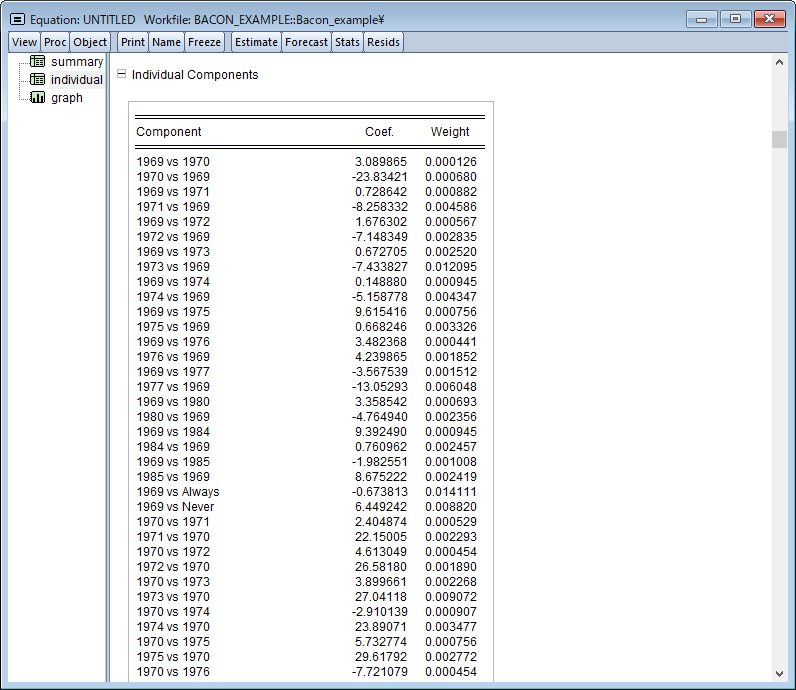Click the Forecast button

[x=306, y=42]
